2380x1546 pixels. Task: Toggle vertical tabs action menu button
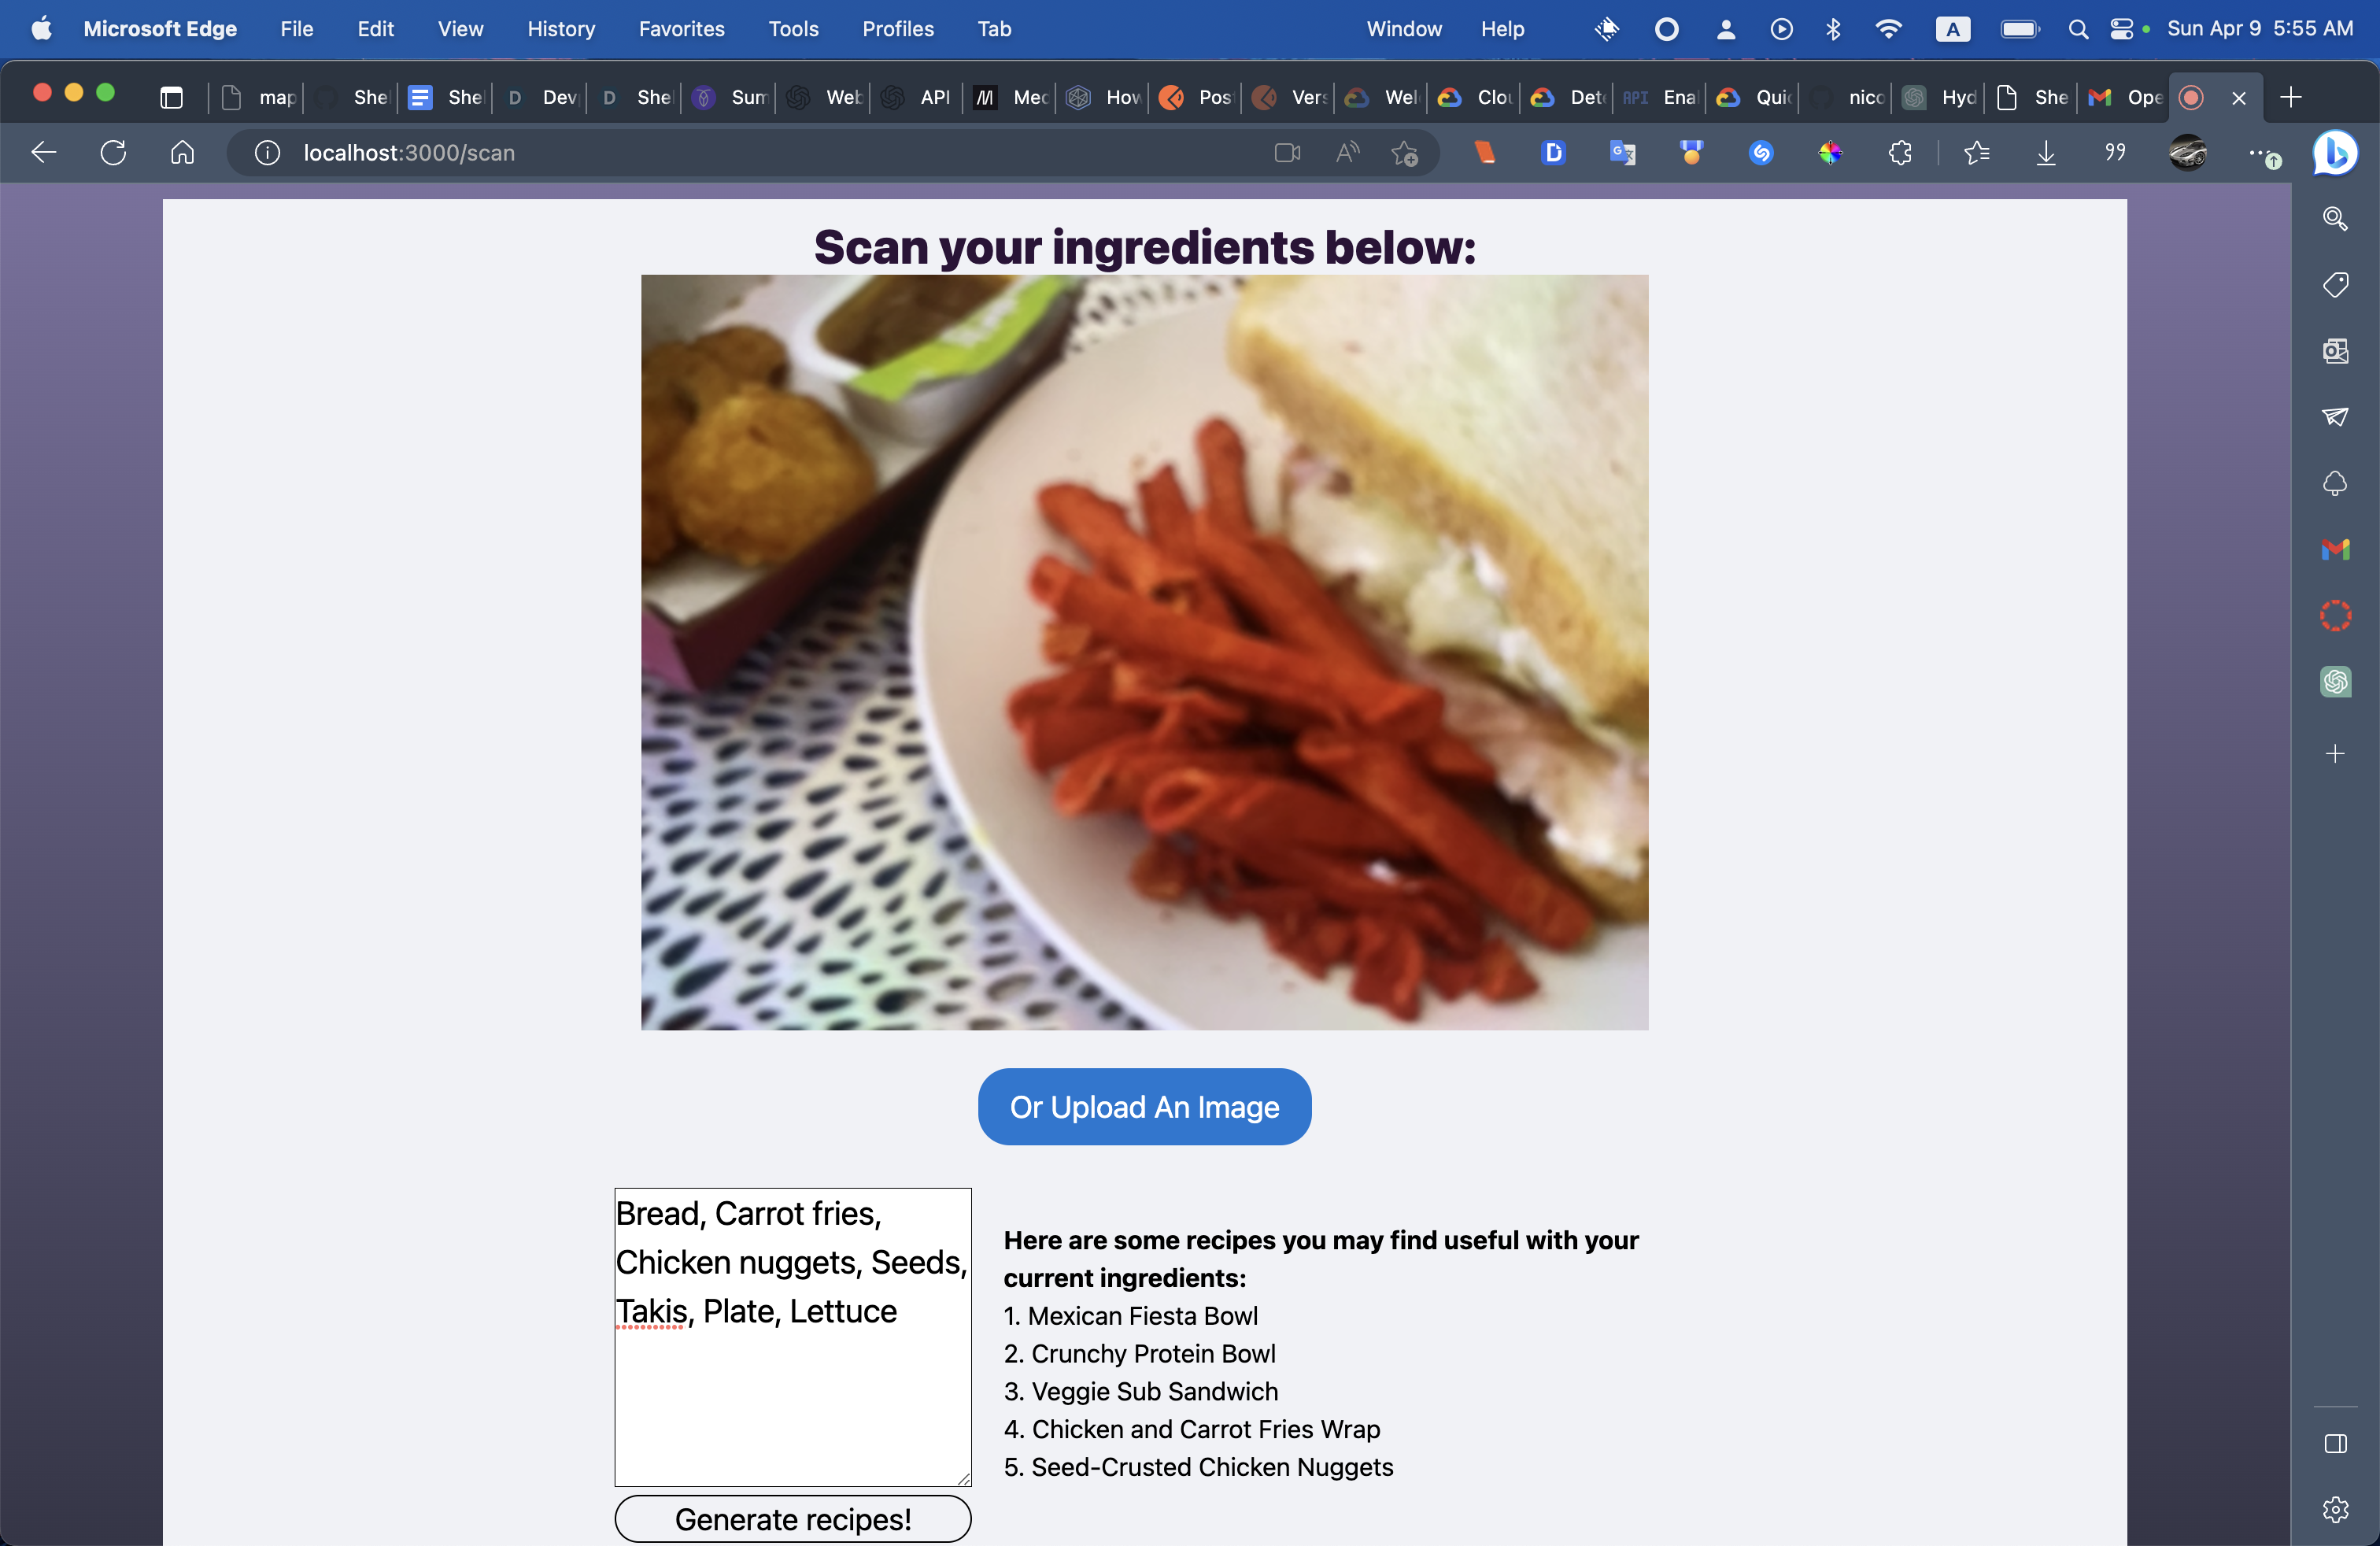tap(171, 97)
